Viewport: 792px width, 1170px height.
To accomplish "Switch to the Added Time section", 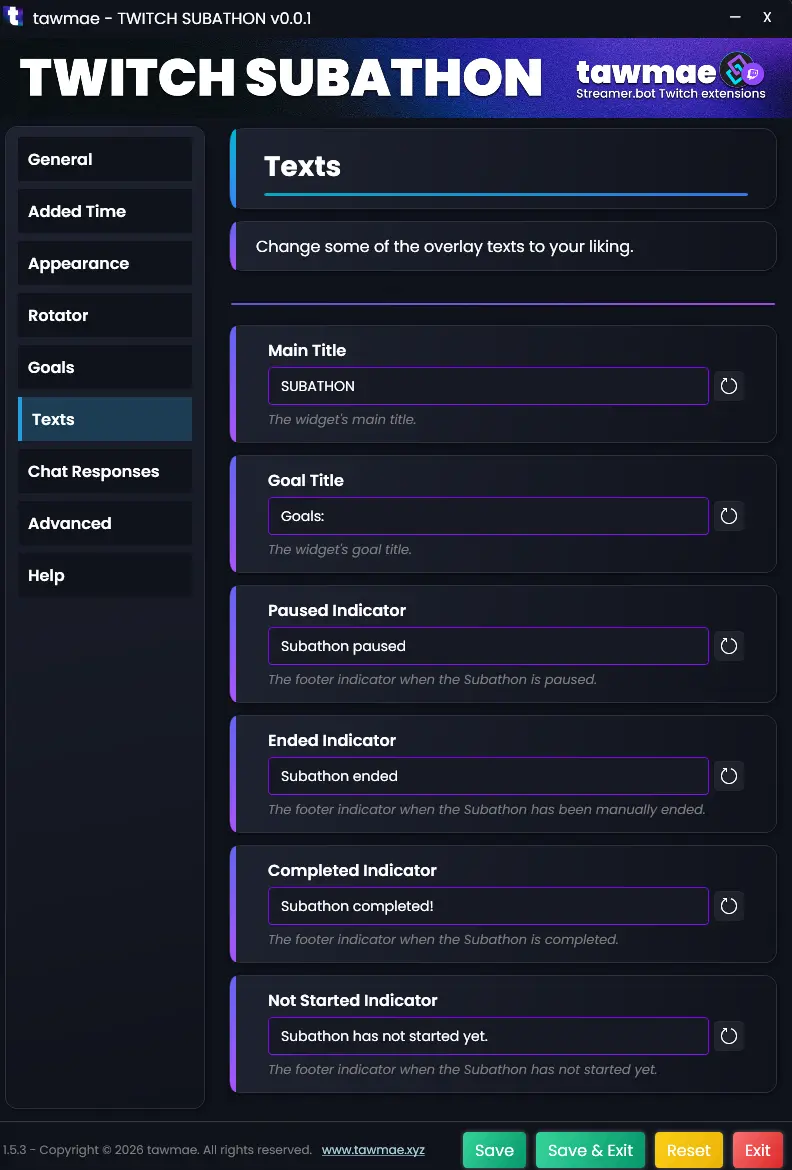I will (105, 212).
